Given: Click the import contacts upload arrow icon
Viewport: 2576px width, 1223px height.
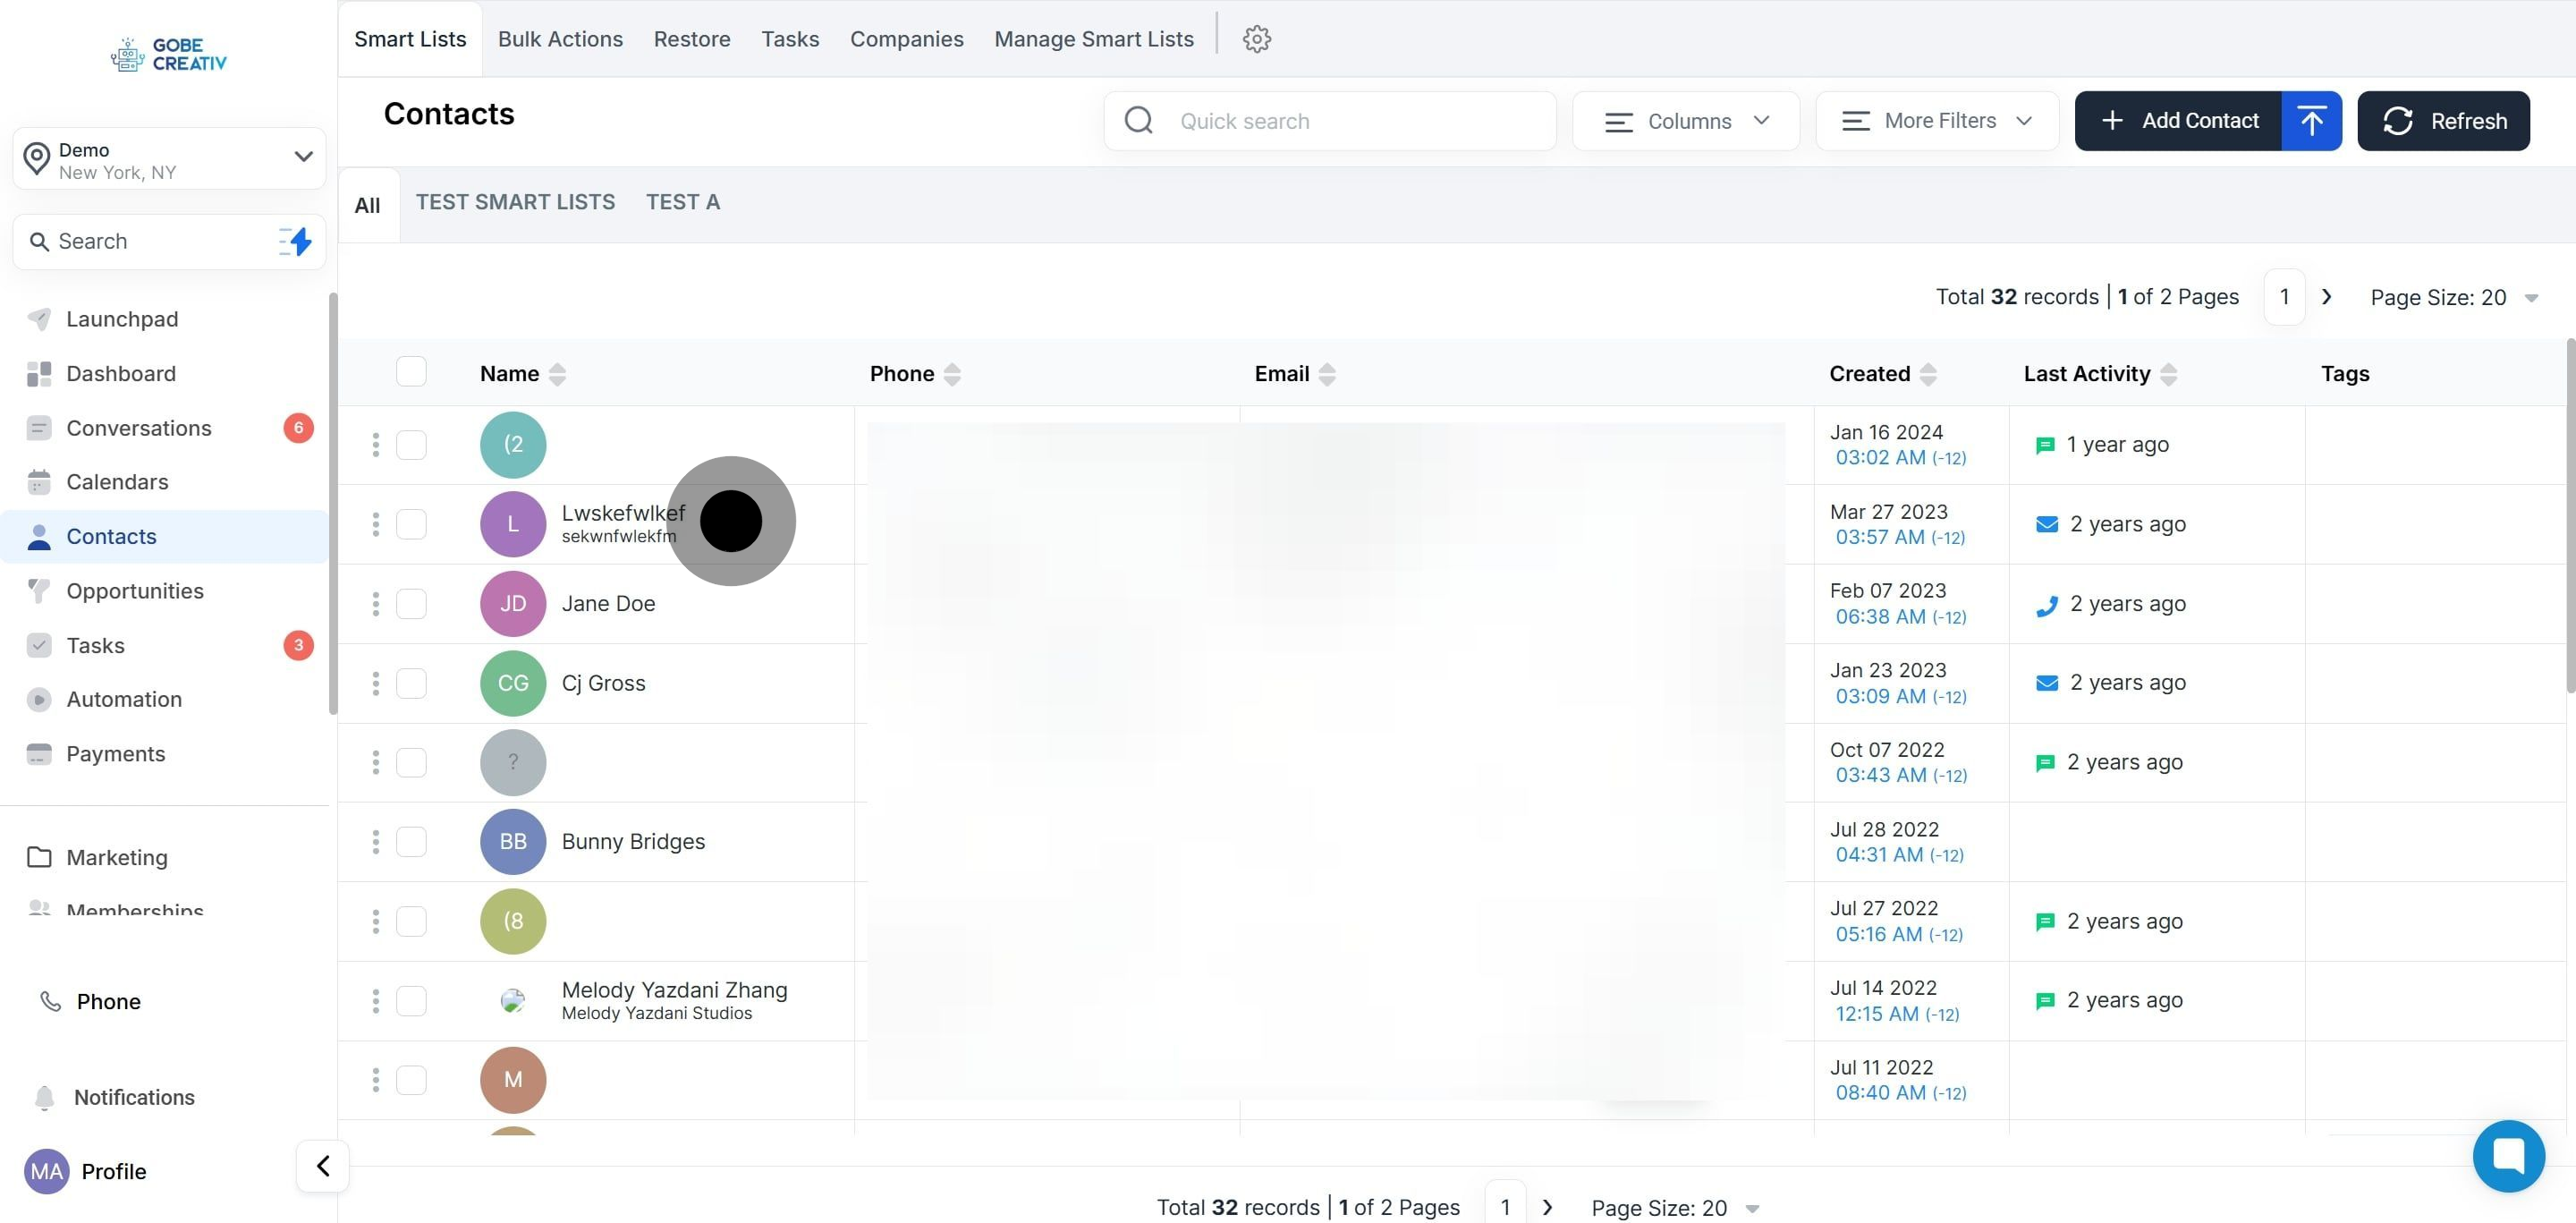Looking at the screenshot, I should click(2311, 121).
